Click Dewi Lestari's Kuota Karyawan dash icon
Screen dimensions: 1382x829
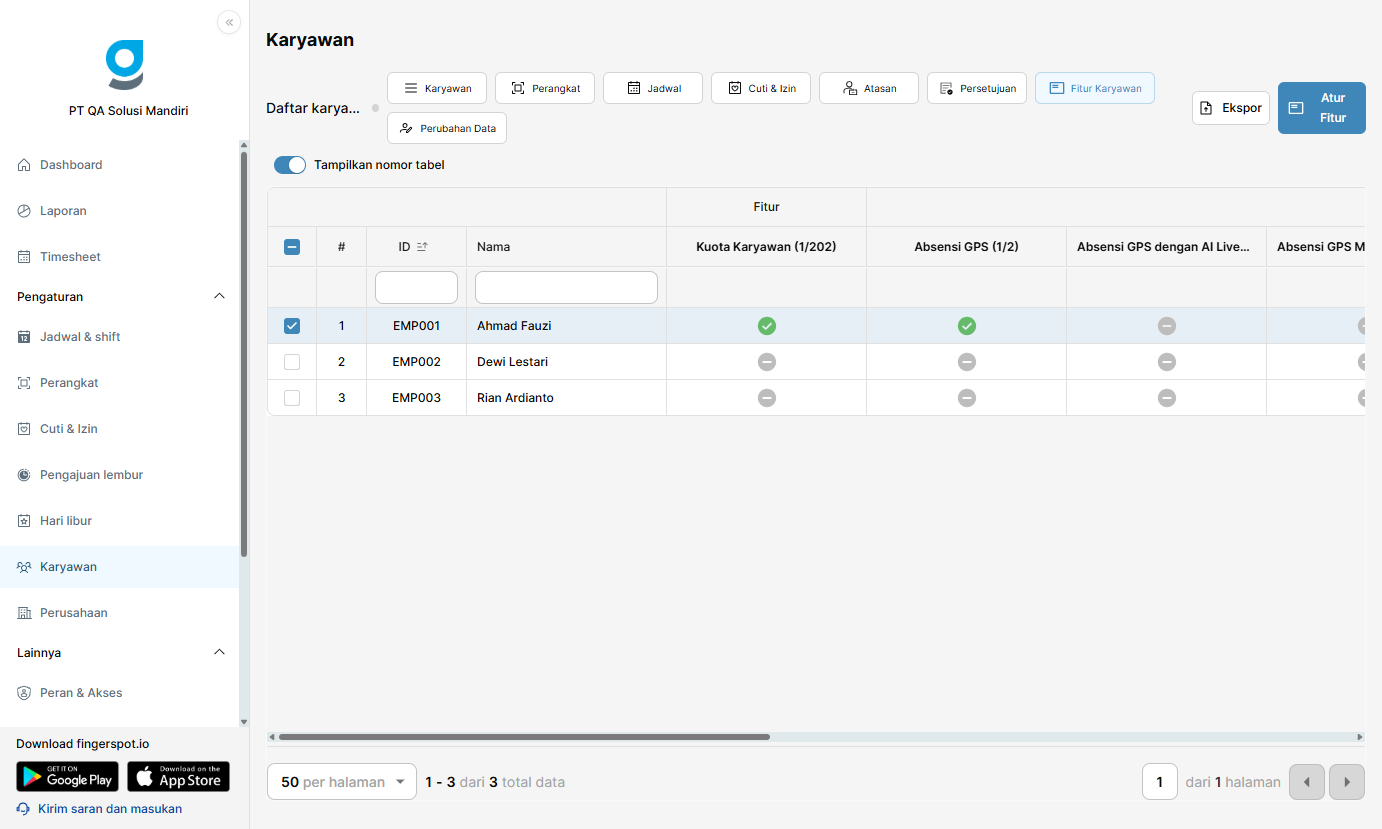767,362
